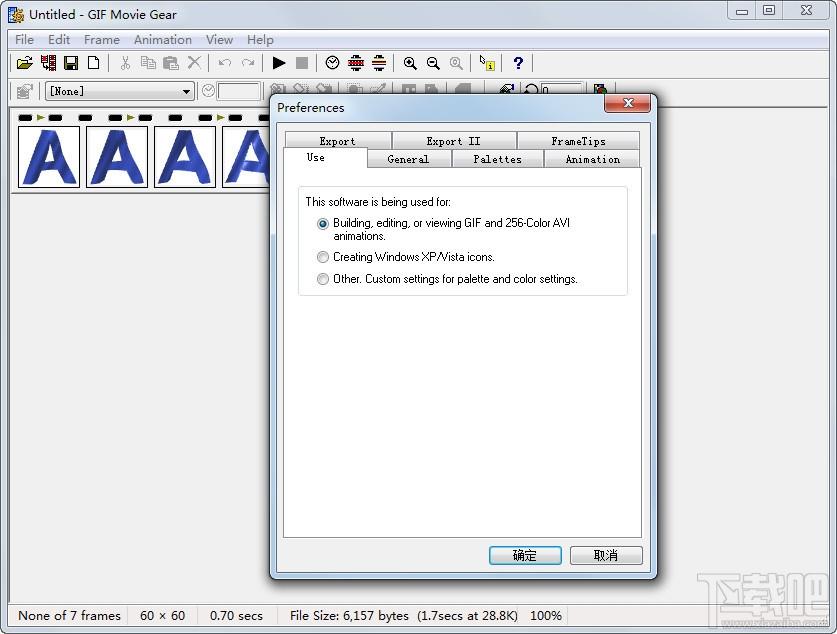Image resolution: width=837 pixels, height=634 pixels.
Task: Click the context help question mark
Action: [x=518, y=63]
